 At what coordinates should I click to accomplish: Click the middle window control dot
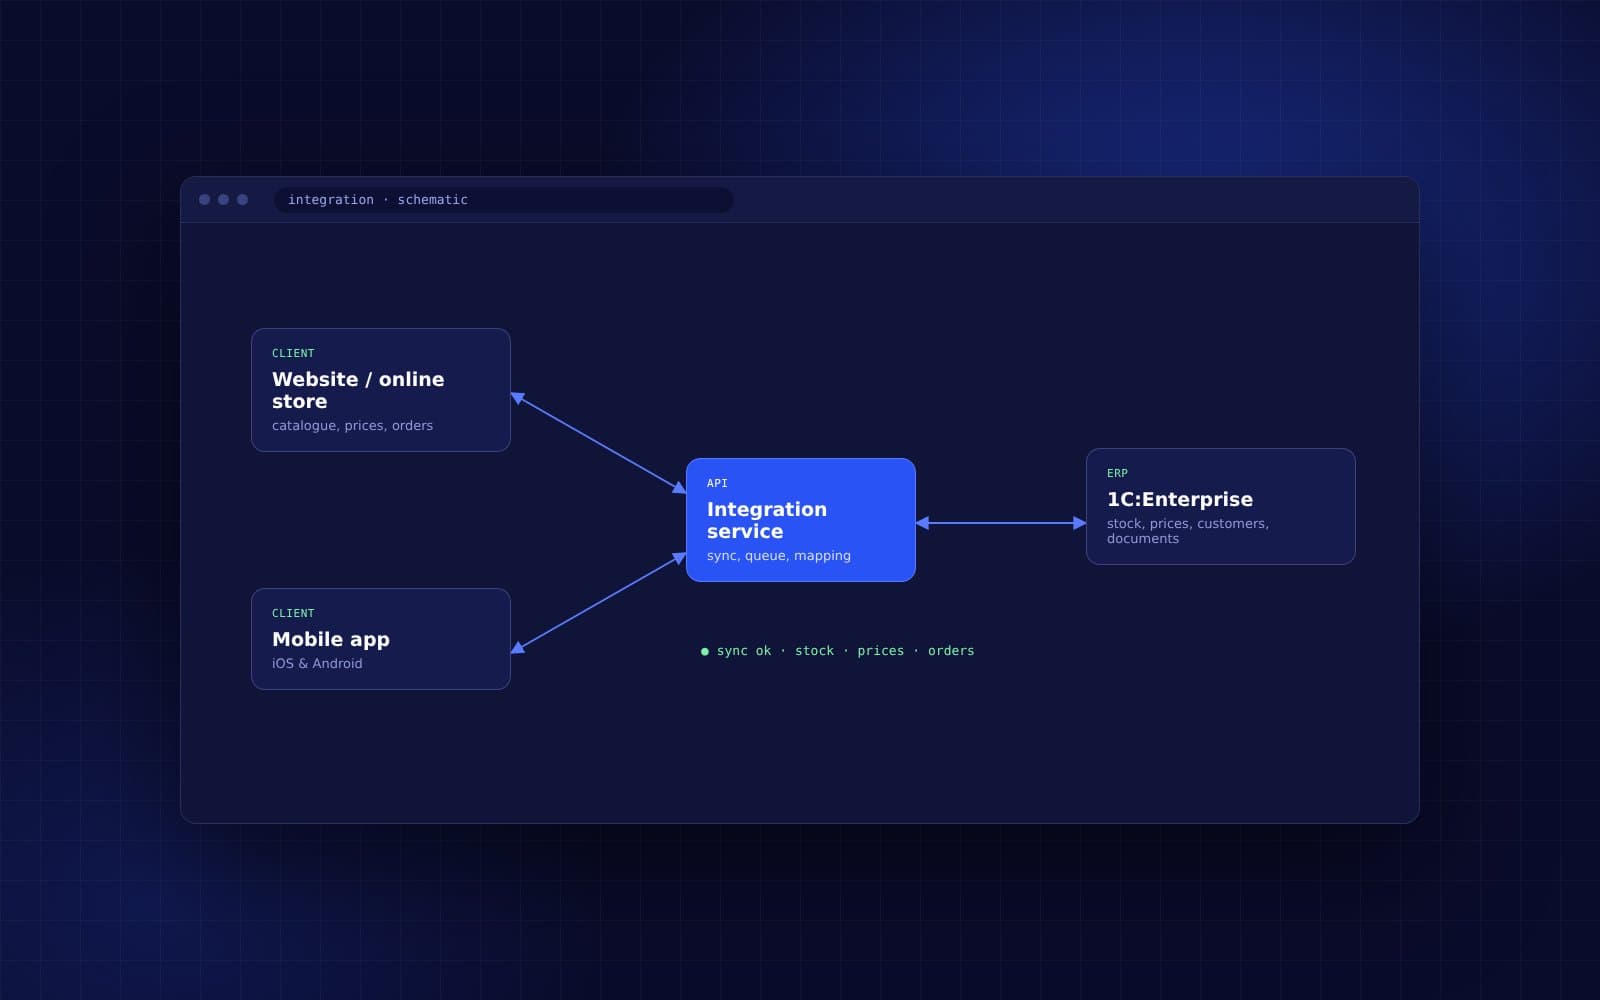pyautogui.click(x=224, y=200)
